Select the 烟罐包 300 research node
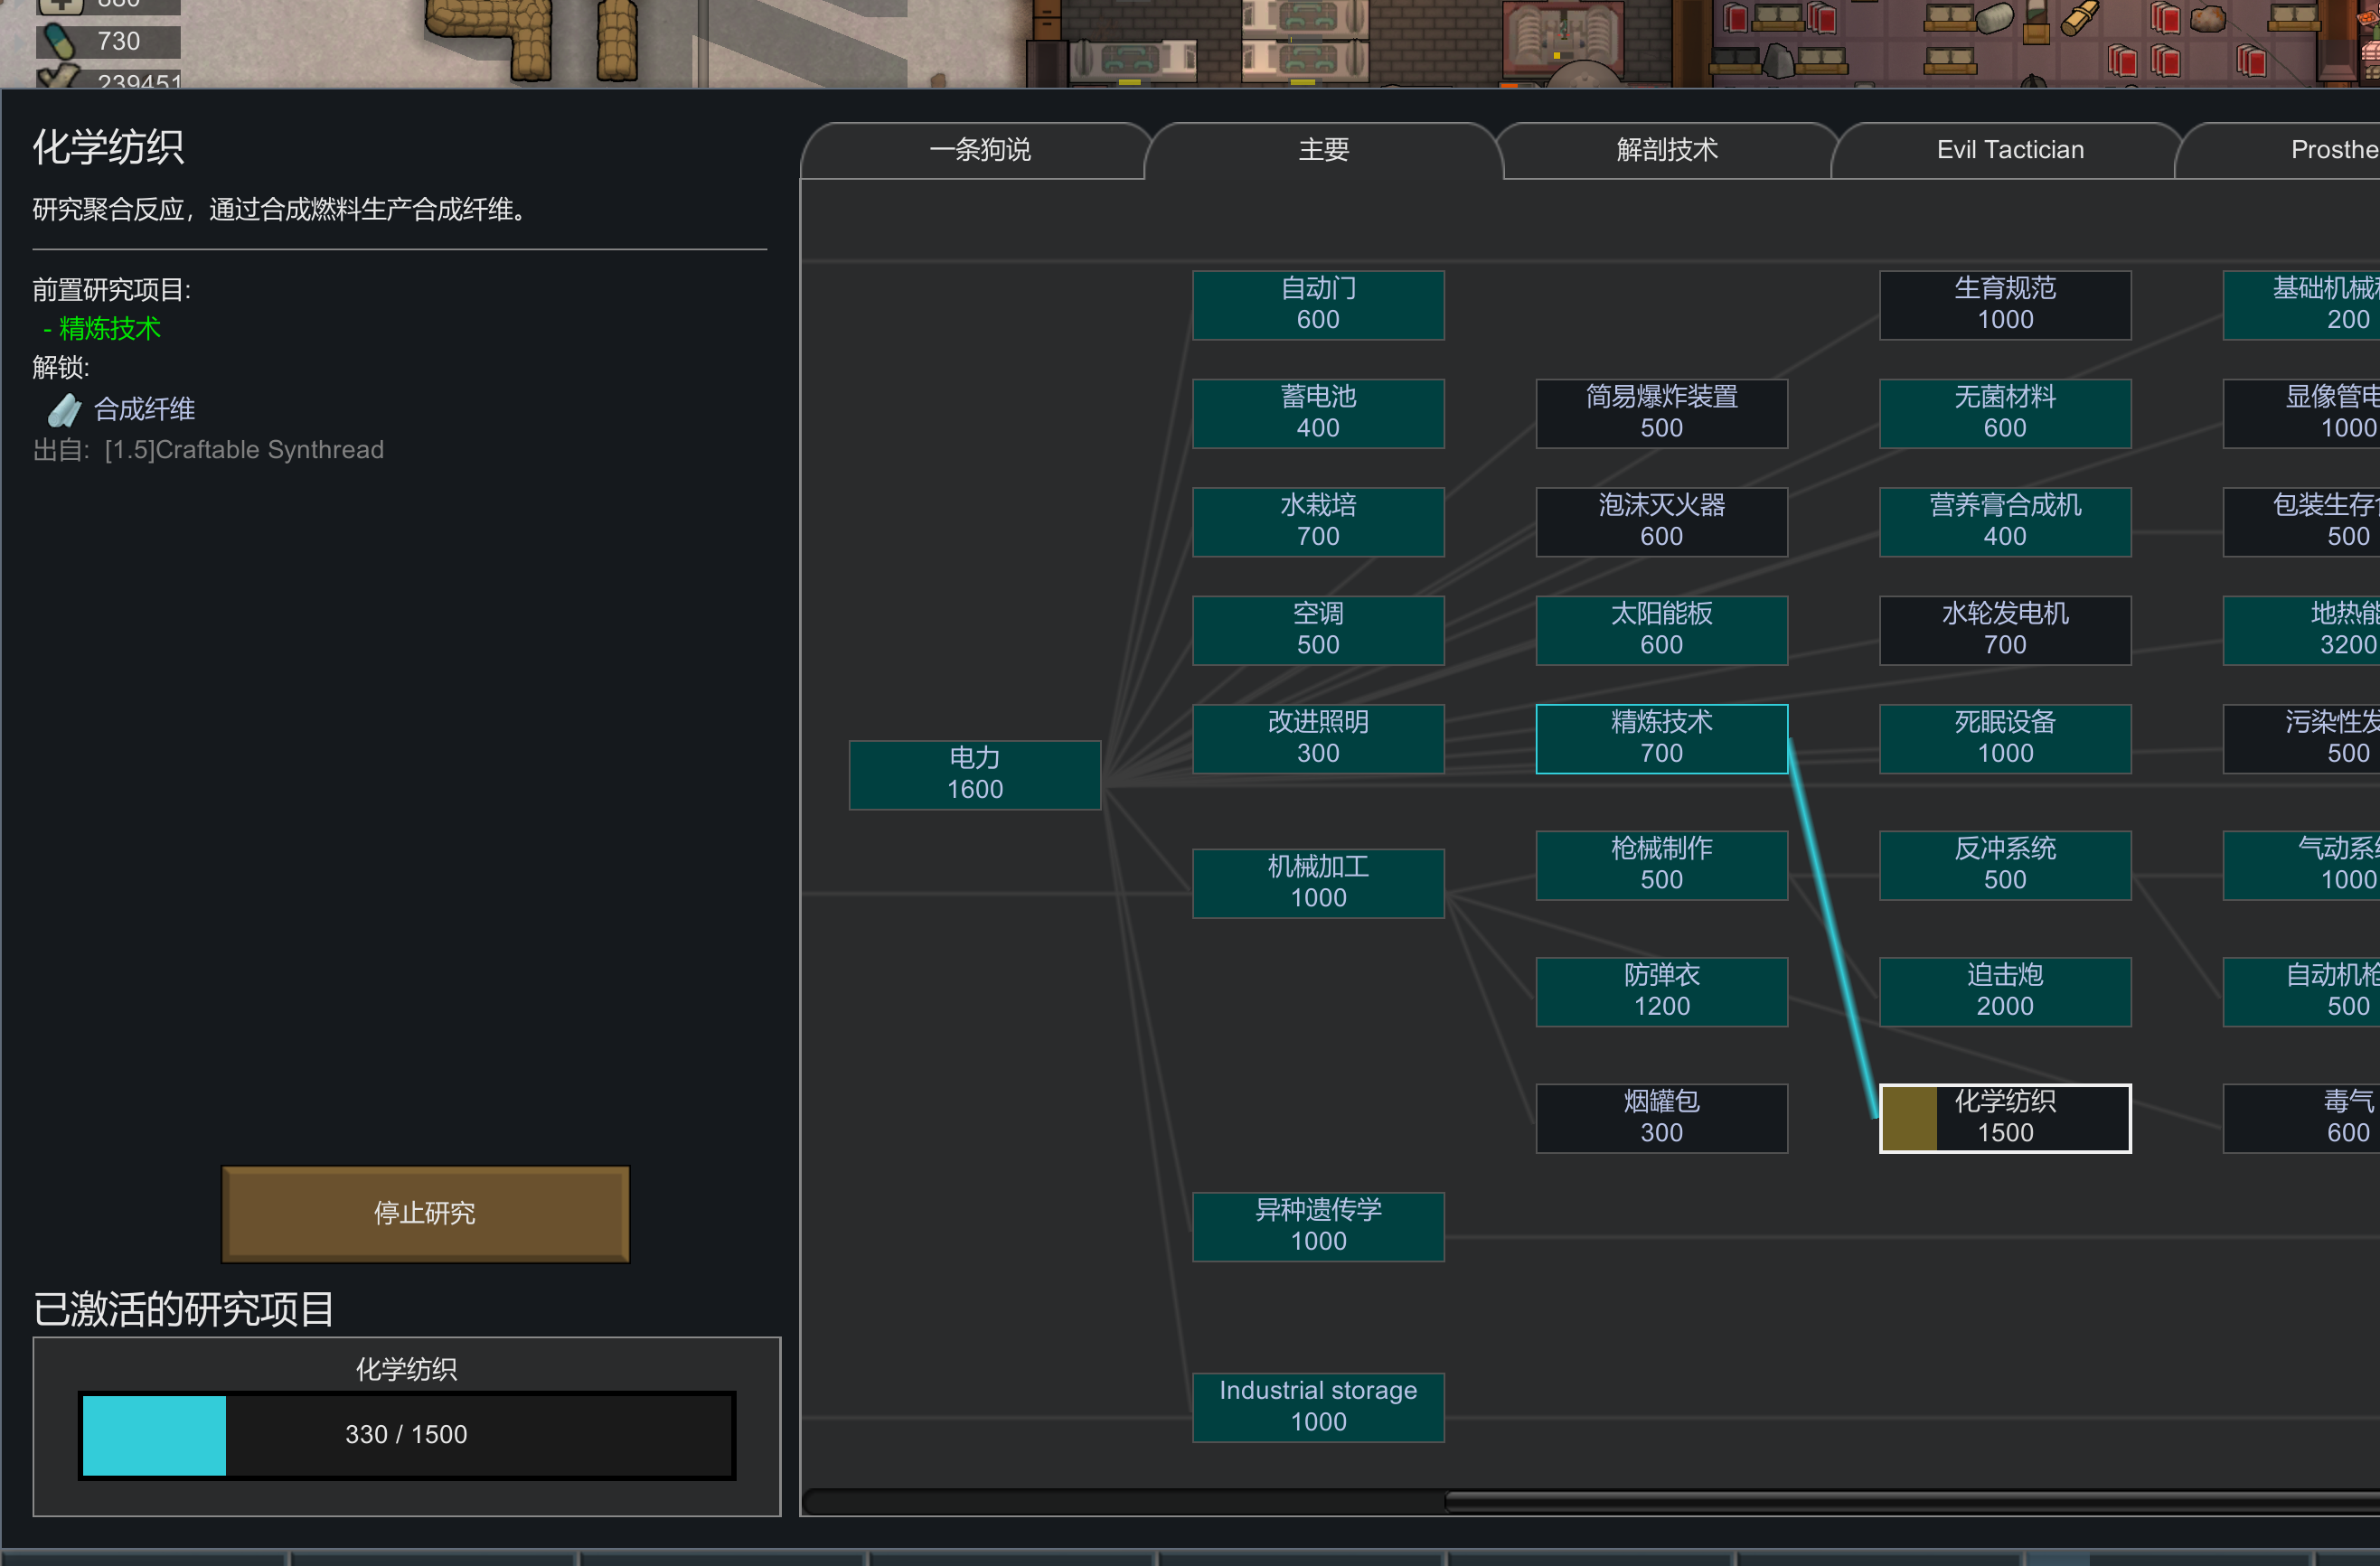Viewport: 2380px width, 1566px height. 1662,1118
